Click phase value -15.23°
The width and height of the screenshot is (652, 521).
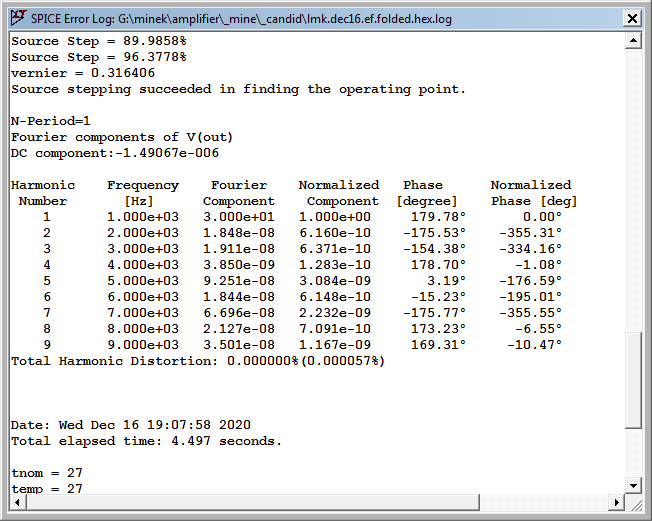[438, 297]
